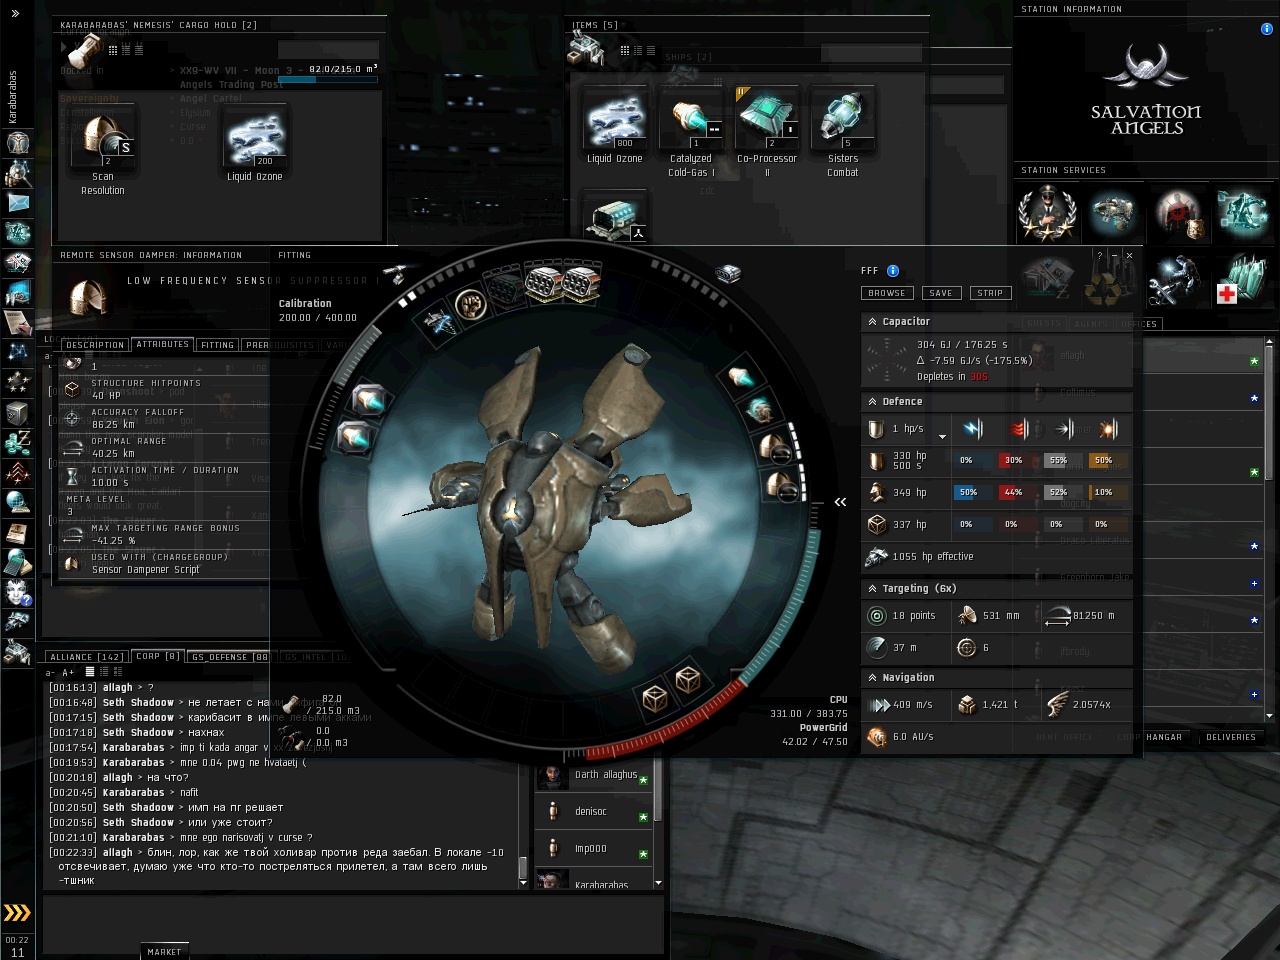Collapse the Navigation section
This screenshot has width=1280, height=960.
(872, 678)
